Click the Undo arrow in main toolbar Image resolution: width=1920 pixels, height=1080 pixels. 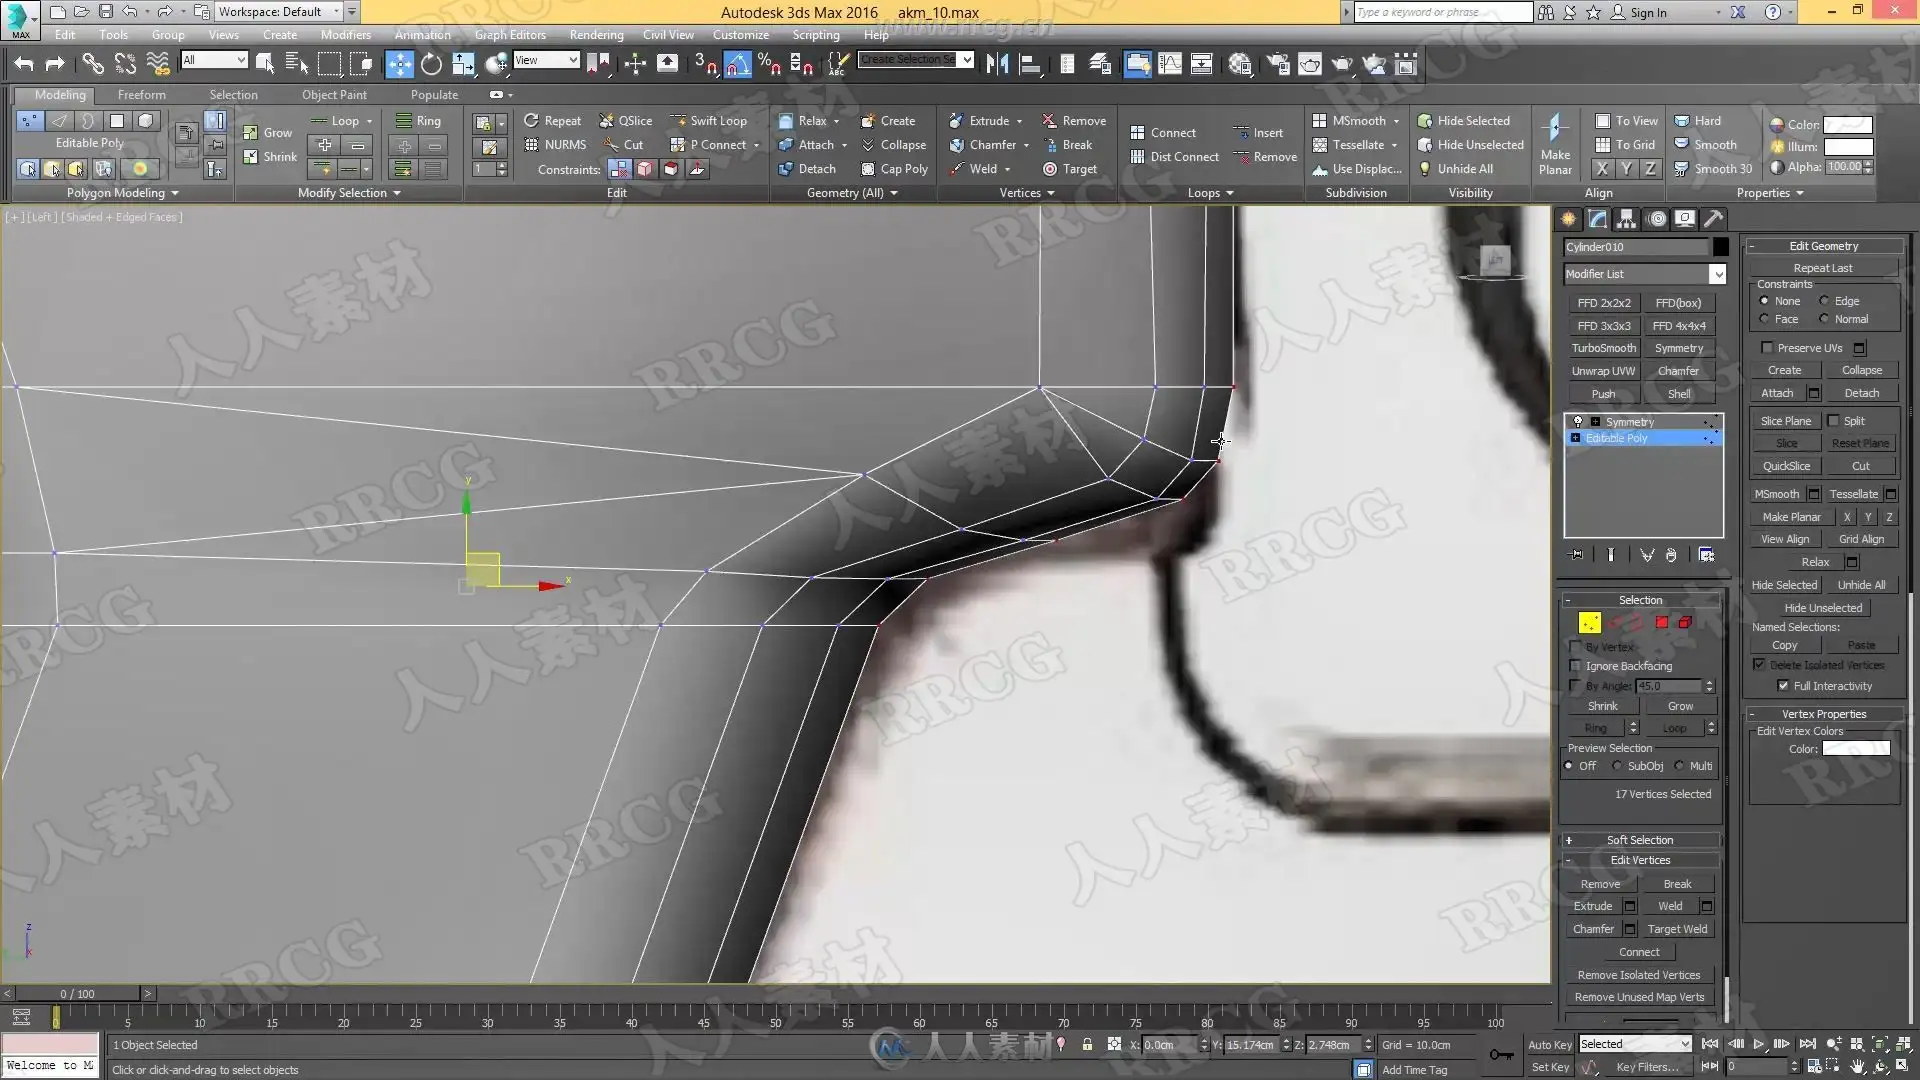(x=24, y=64)
